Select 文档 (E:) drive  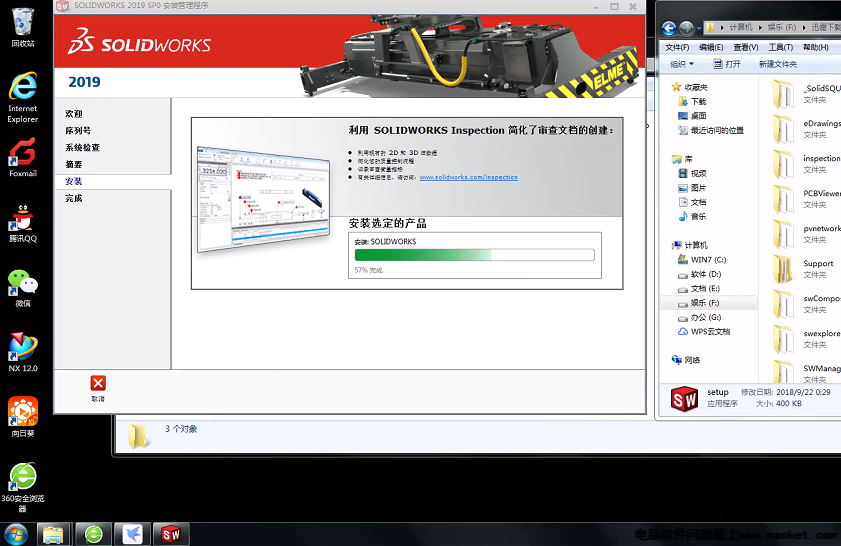coord(699,289)
